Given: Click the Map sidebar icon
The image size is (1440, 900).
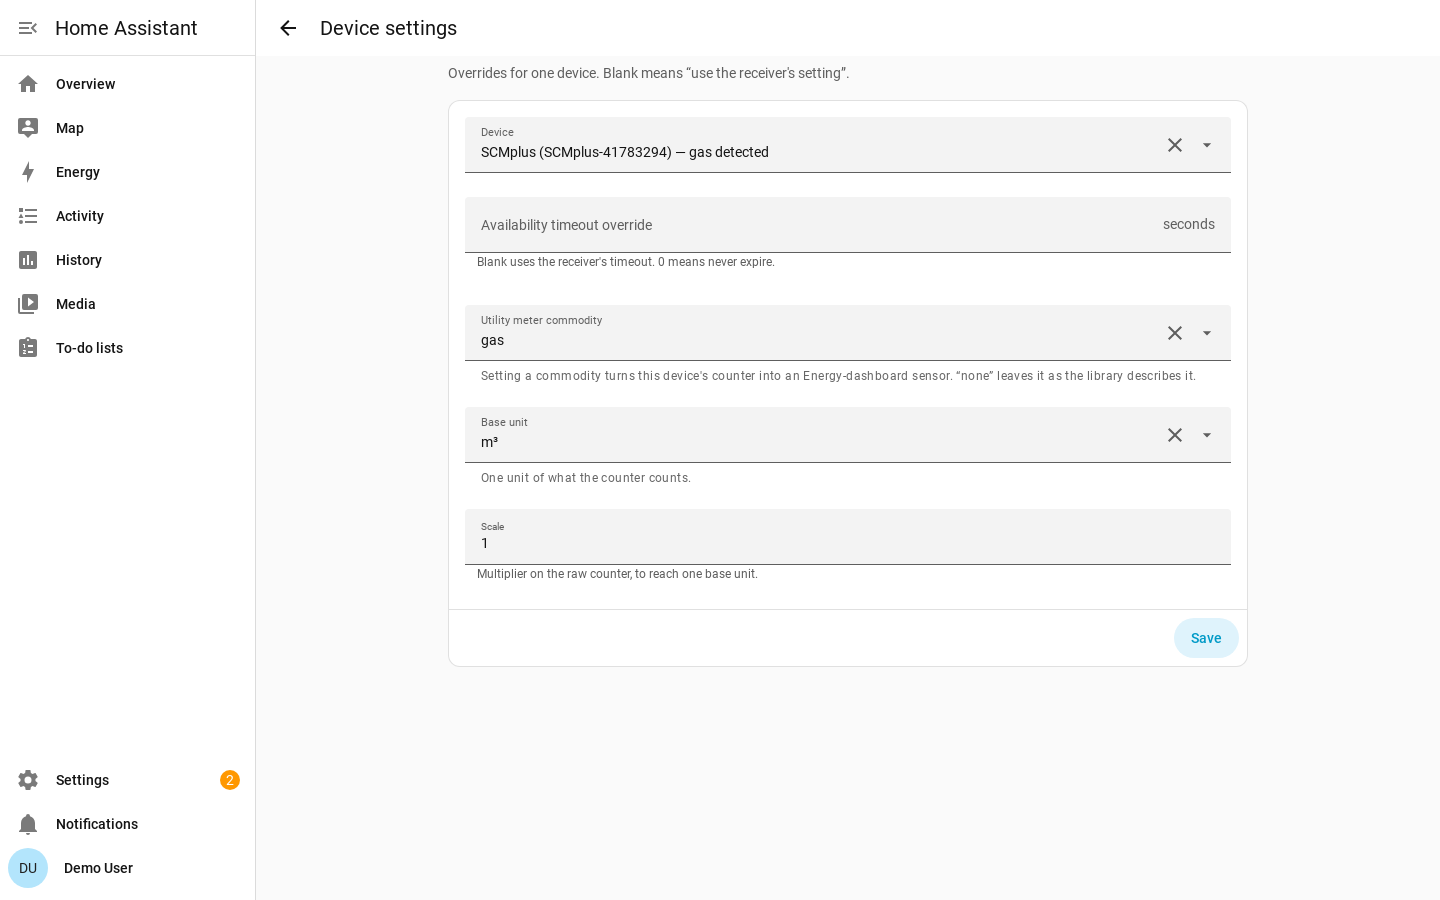Looking at the screenshot, I should pyautogui.click(x=28, y=128).
